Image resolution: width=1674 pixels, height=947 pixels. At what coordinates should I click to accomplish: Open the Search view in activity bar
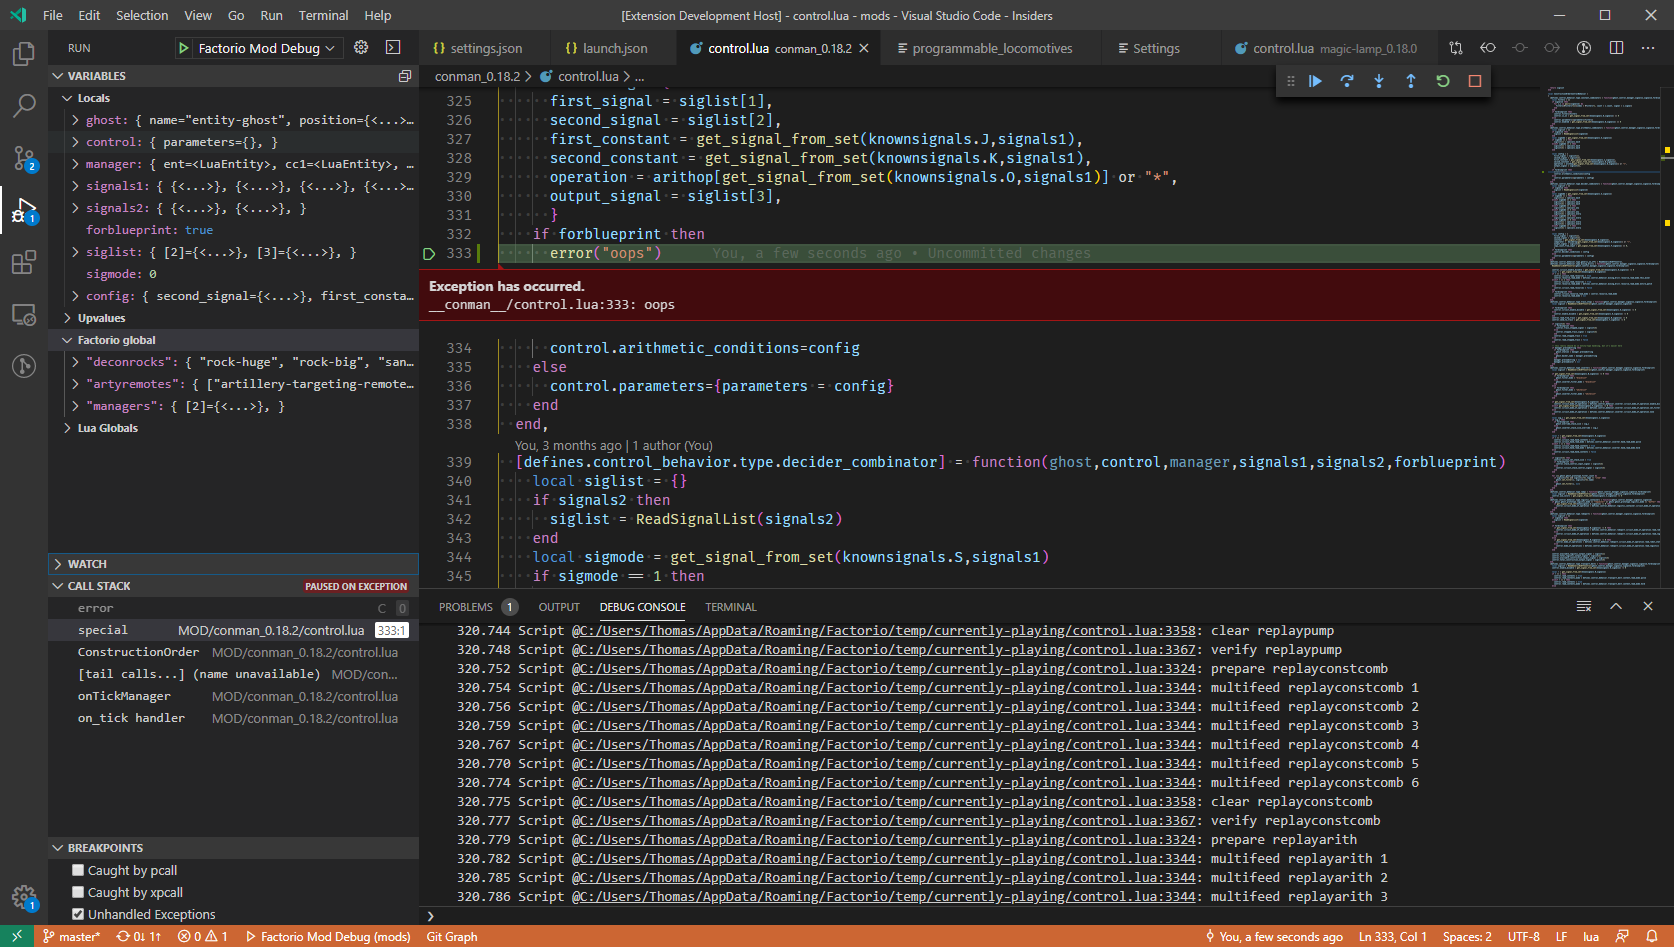pos(23,105)
